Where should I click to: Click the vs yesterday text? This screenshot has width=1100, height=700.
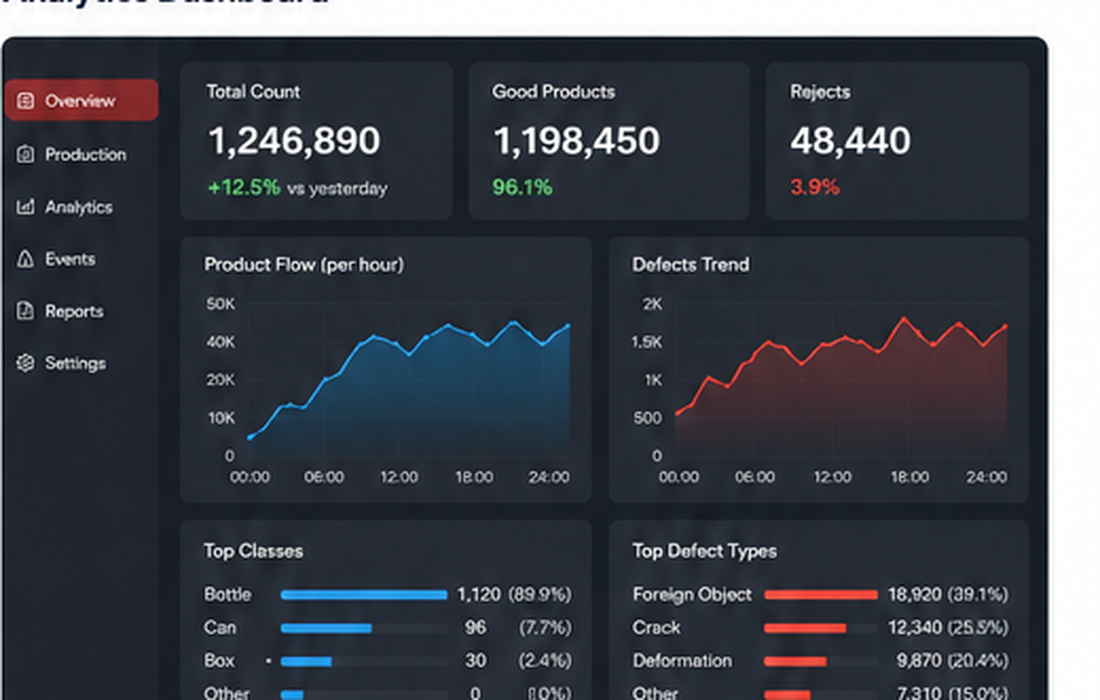337,189
